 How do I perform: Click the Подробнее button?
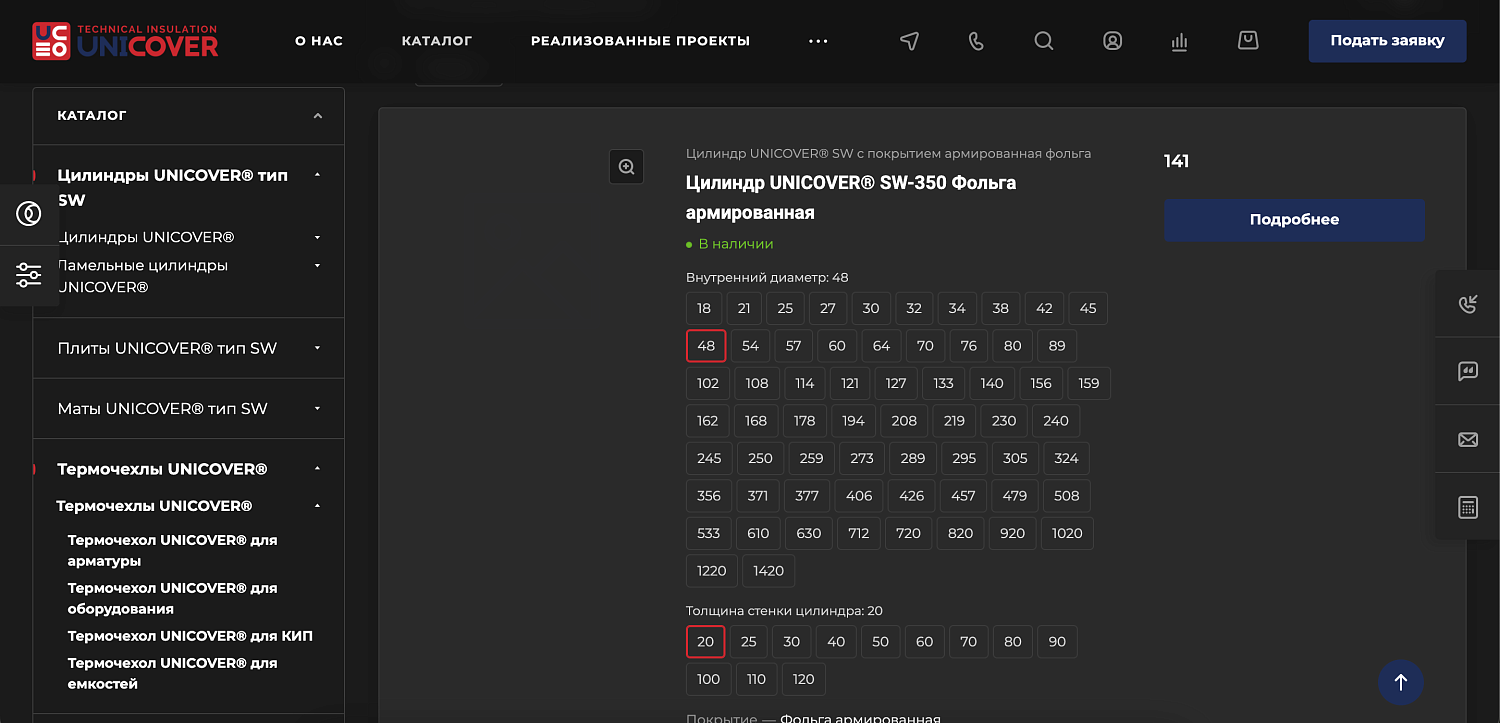[x=1294, y=220]
